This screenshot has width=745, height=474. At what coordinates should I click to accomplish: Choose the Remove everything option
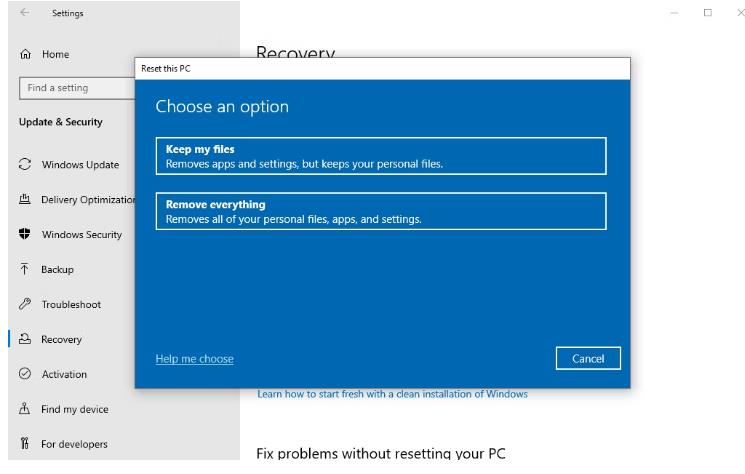[381, 211]
